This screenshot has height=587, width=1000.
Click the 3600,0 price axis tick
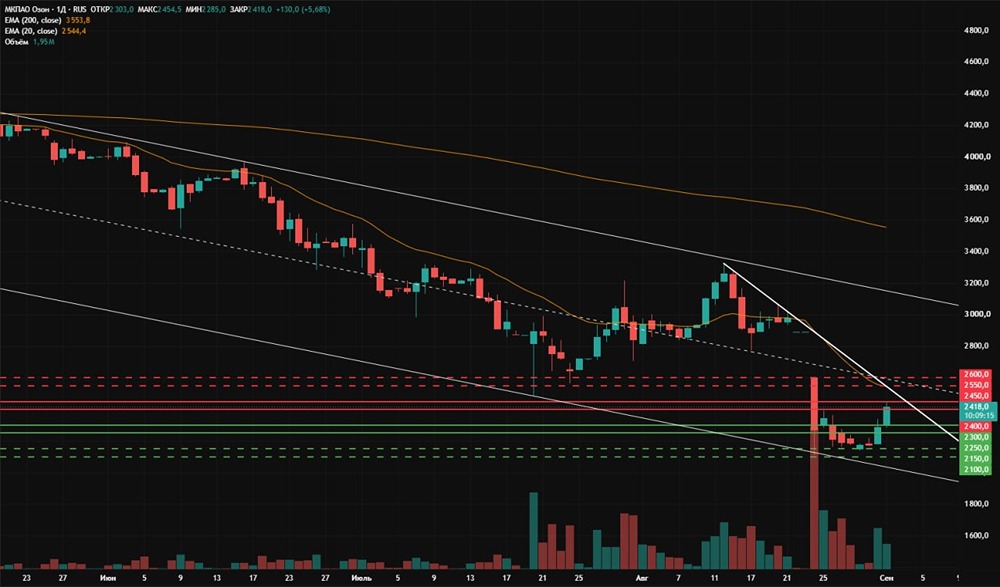pyautogui.click(x=976, y=219)
